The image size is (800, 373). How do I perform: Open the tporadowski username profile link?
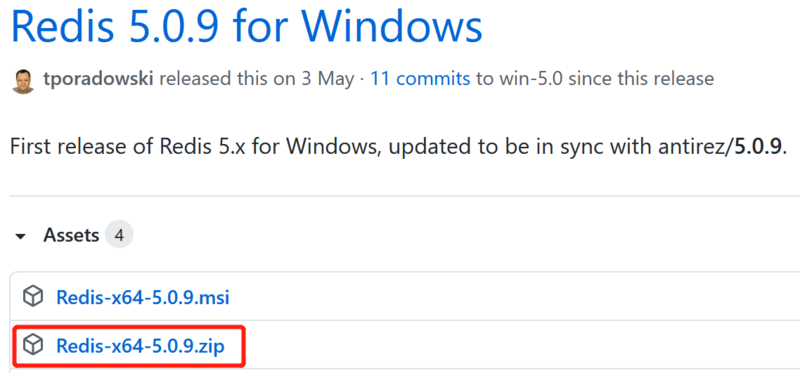pyautogui.click(x=98, y=79)
